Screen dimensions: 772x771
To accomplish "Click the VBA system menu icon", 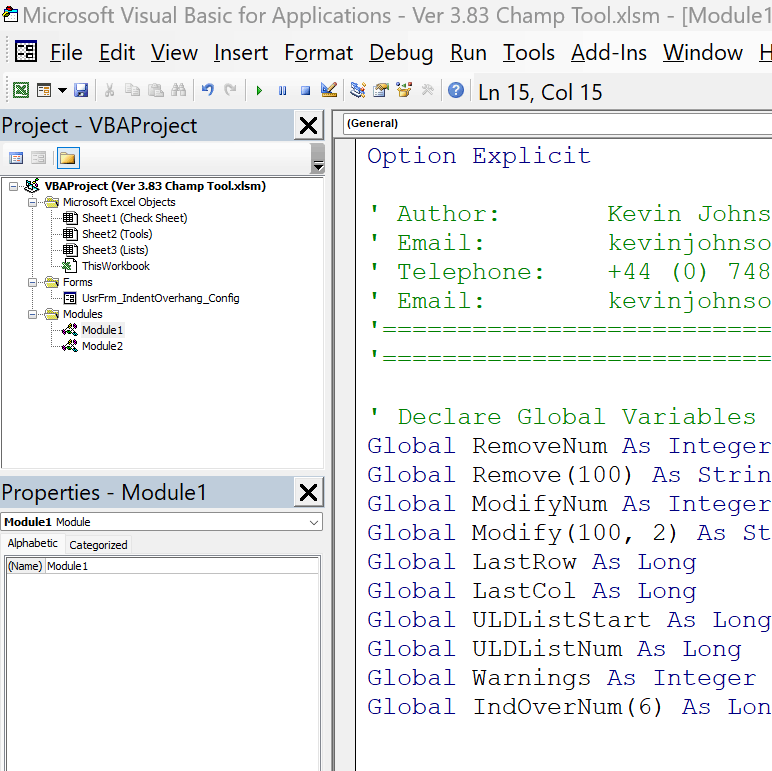I will click(26, 52).
